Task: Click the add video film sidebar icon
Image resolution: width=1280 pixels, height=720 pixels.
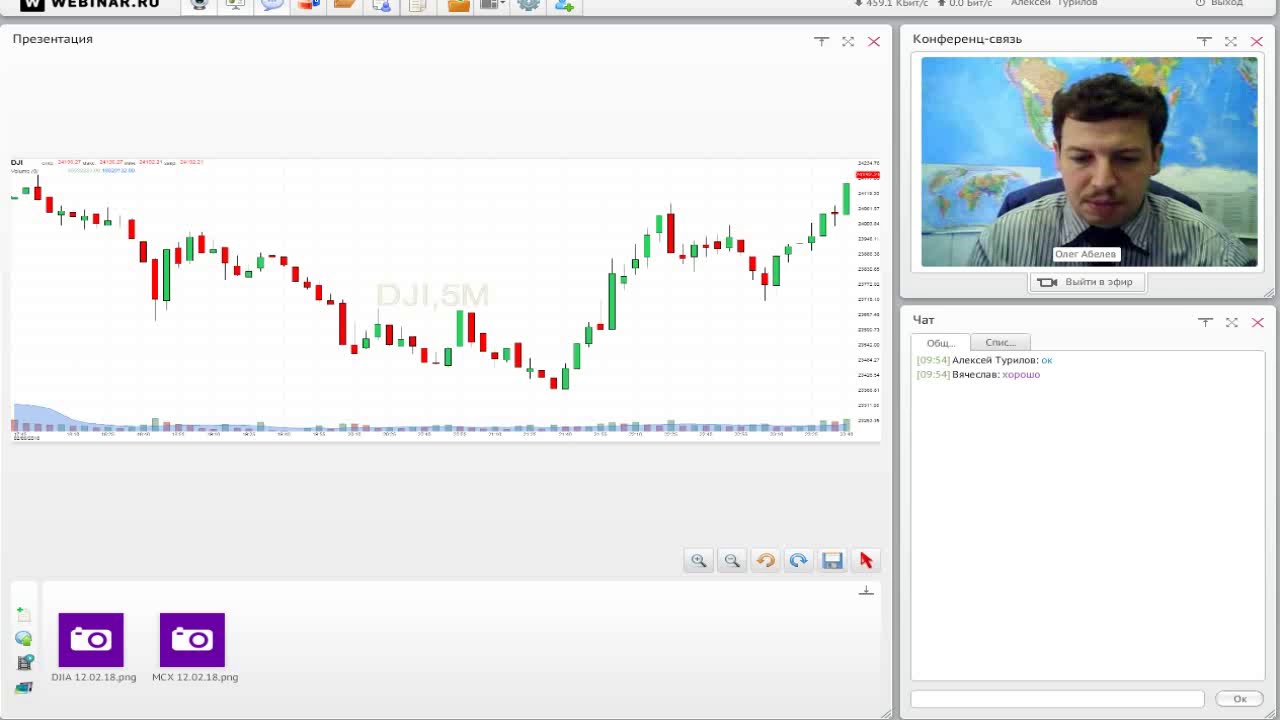Action: pyautogui.click(x=24, y=663)
